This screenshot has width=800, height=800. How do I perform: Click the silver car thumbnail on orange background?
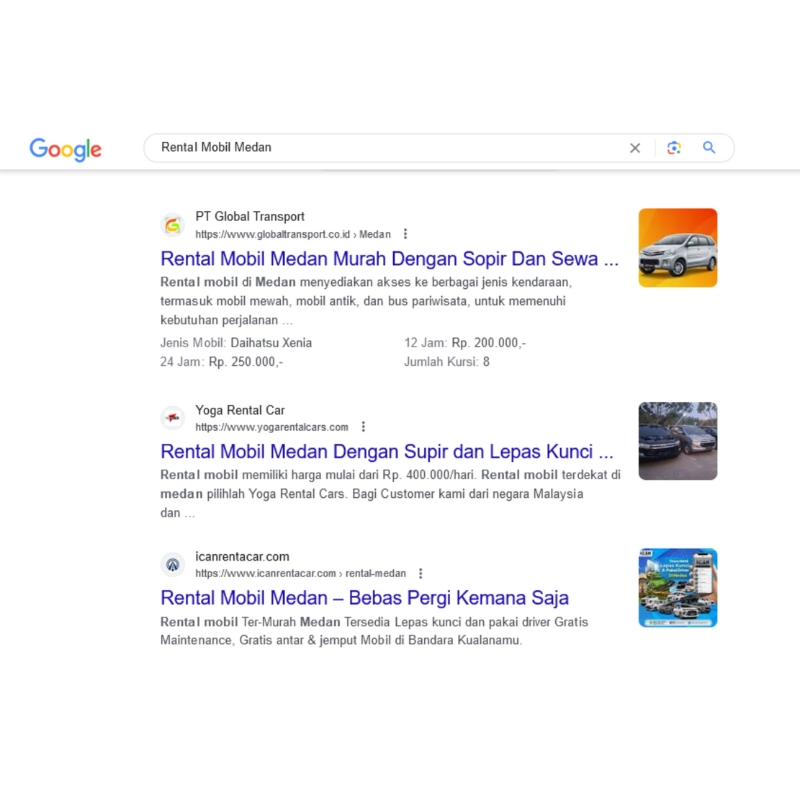(x=678, y=247)
